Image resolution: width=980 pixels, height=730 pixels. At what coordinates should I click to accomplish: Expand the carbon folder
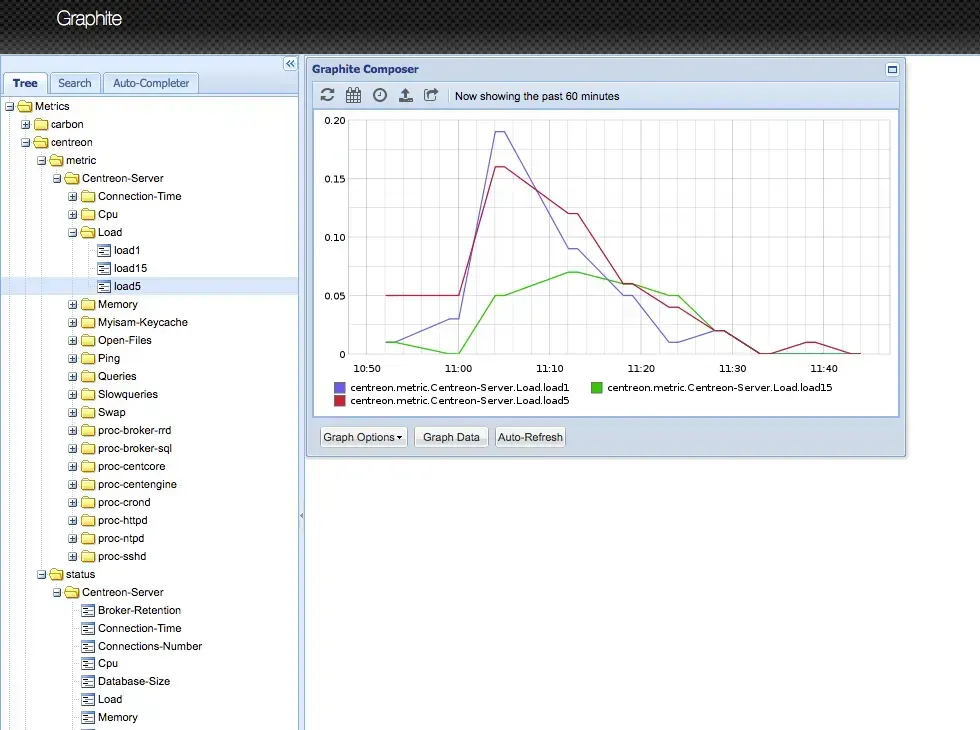coord(26,125)
